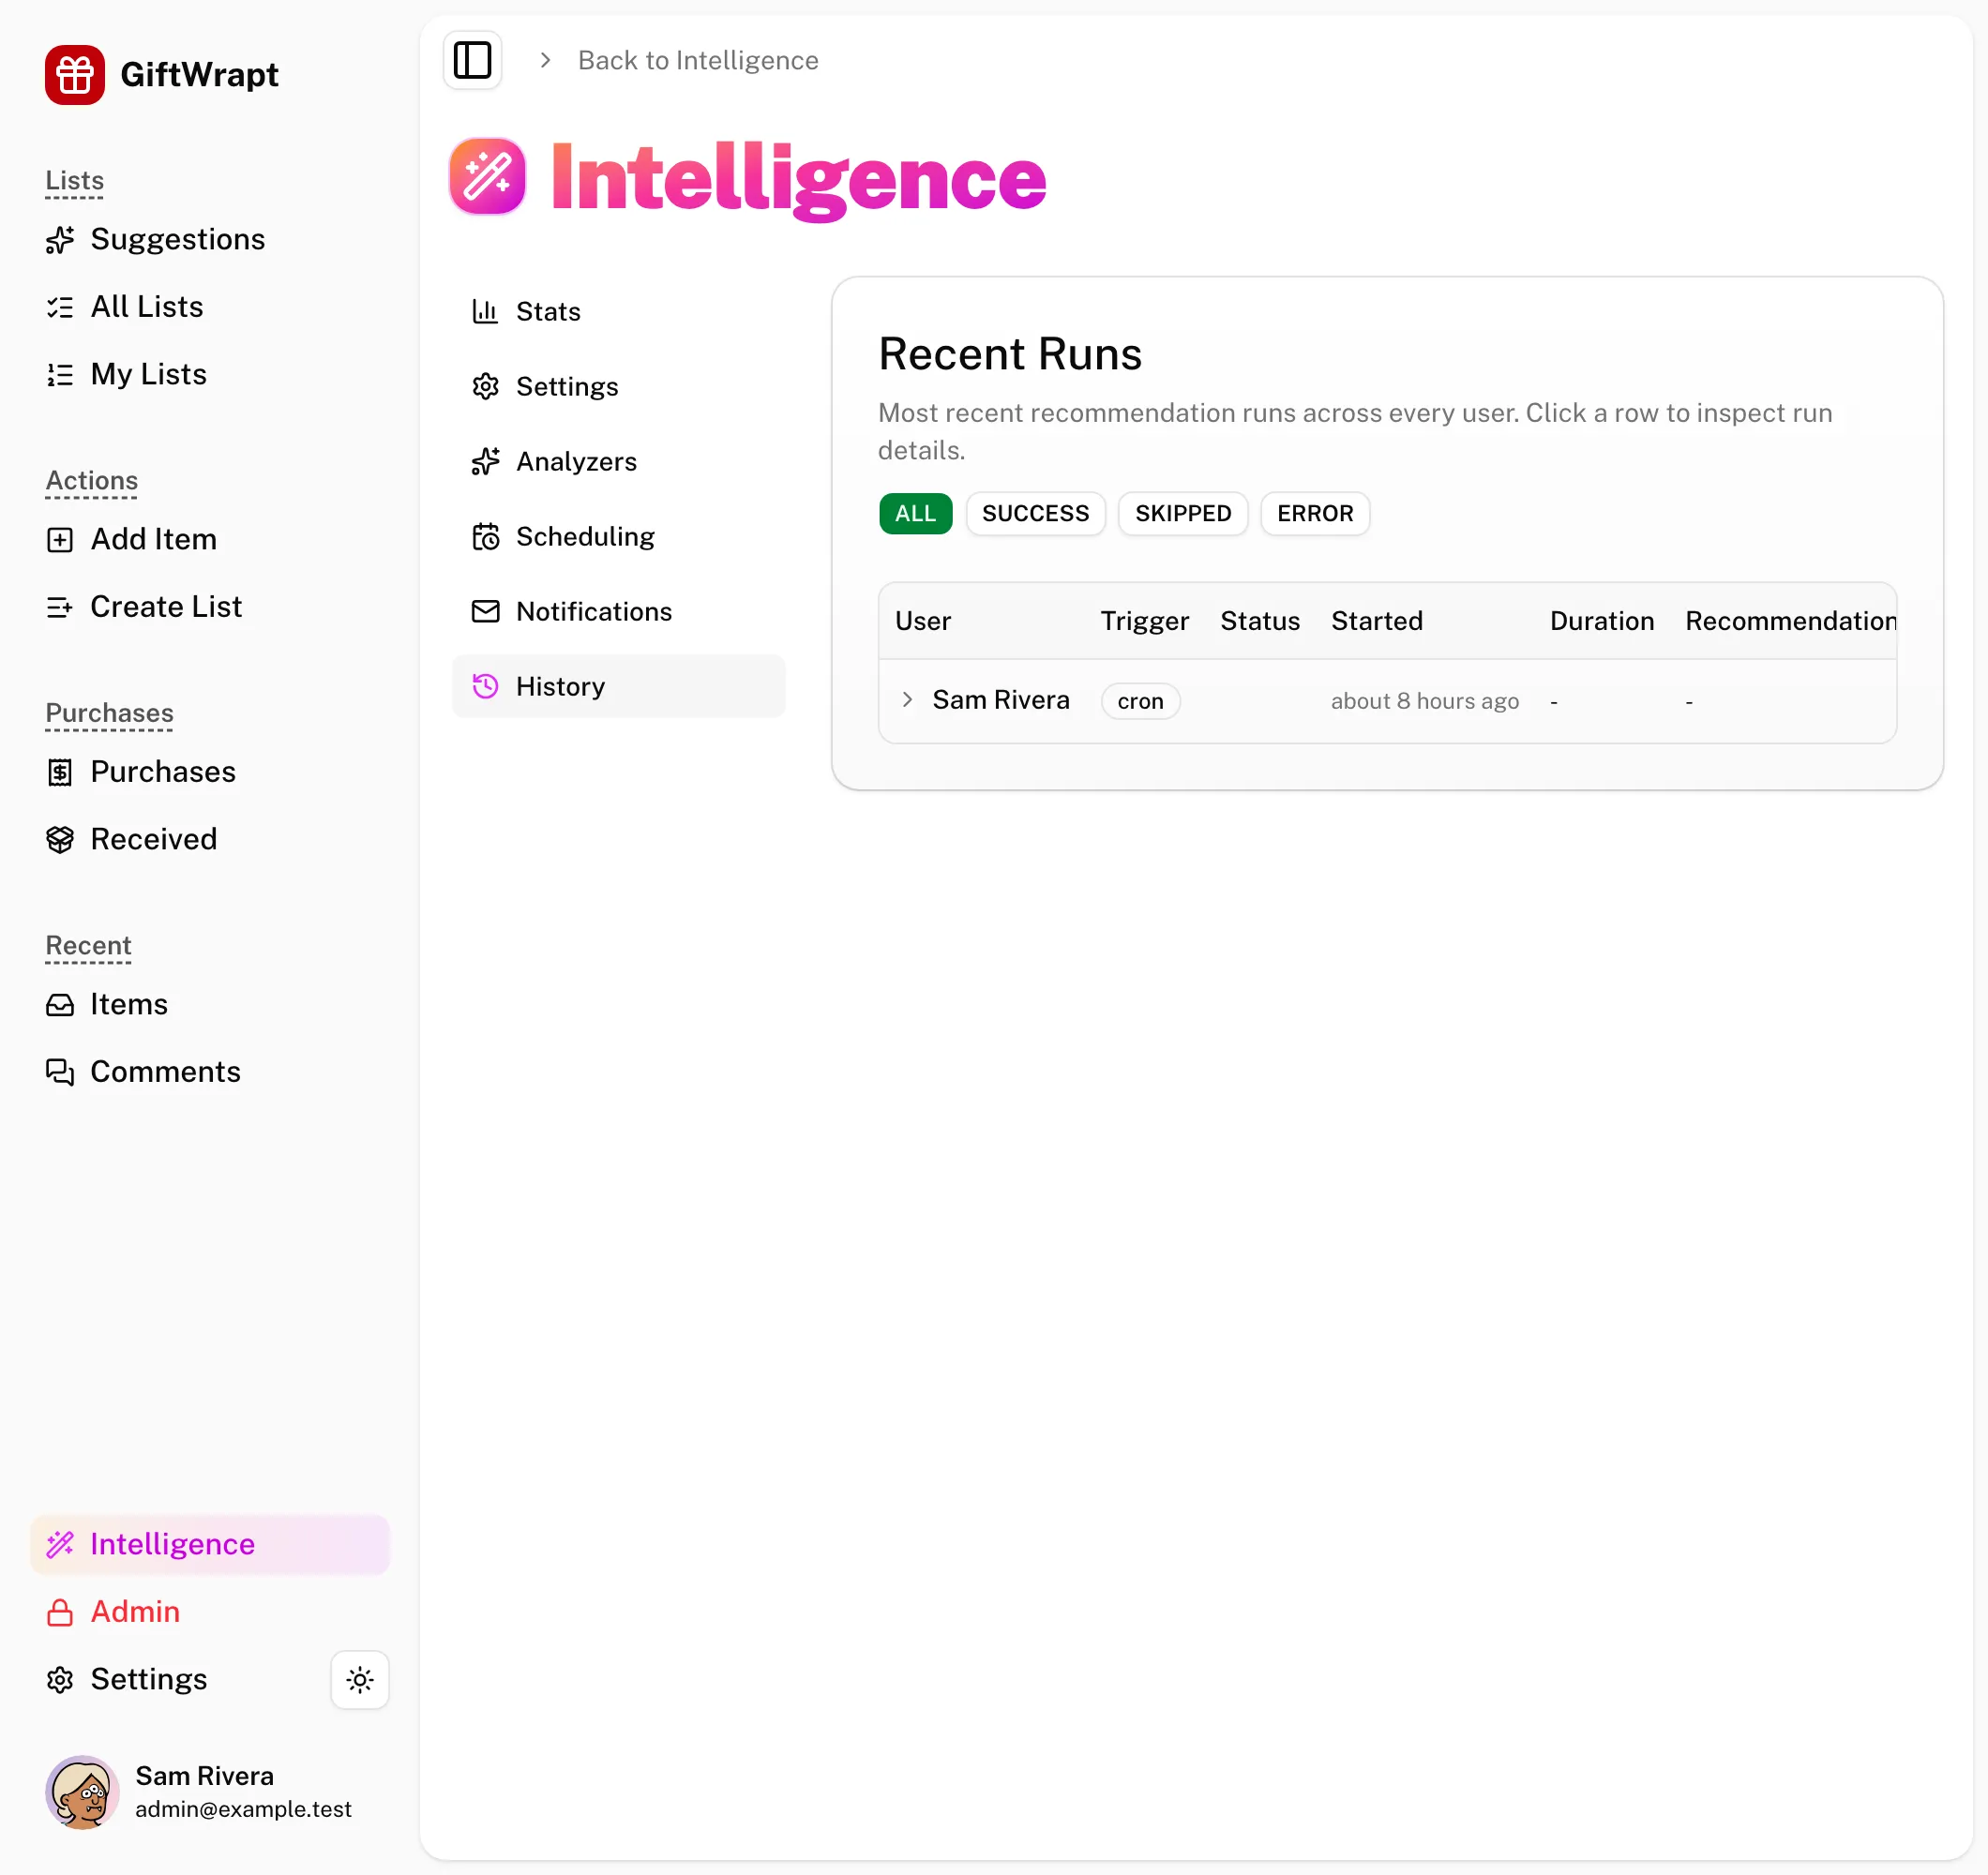Image resolution: width=1988 pixels, height=1875 pixels.
Task: Click the Trigger column header
Action: (1144, 621)
